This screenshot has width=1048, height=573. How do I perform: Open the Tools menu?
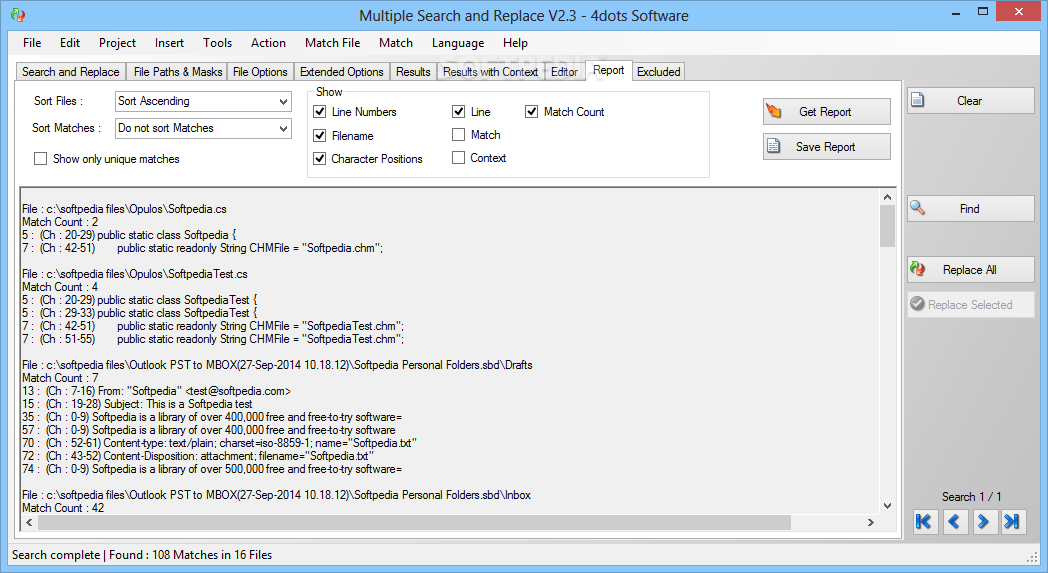[x=217, y=43]
